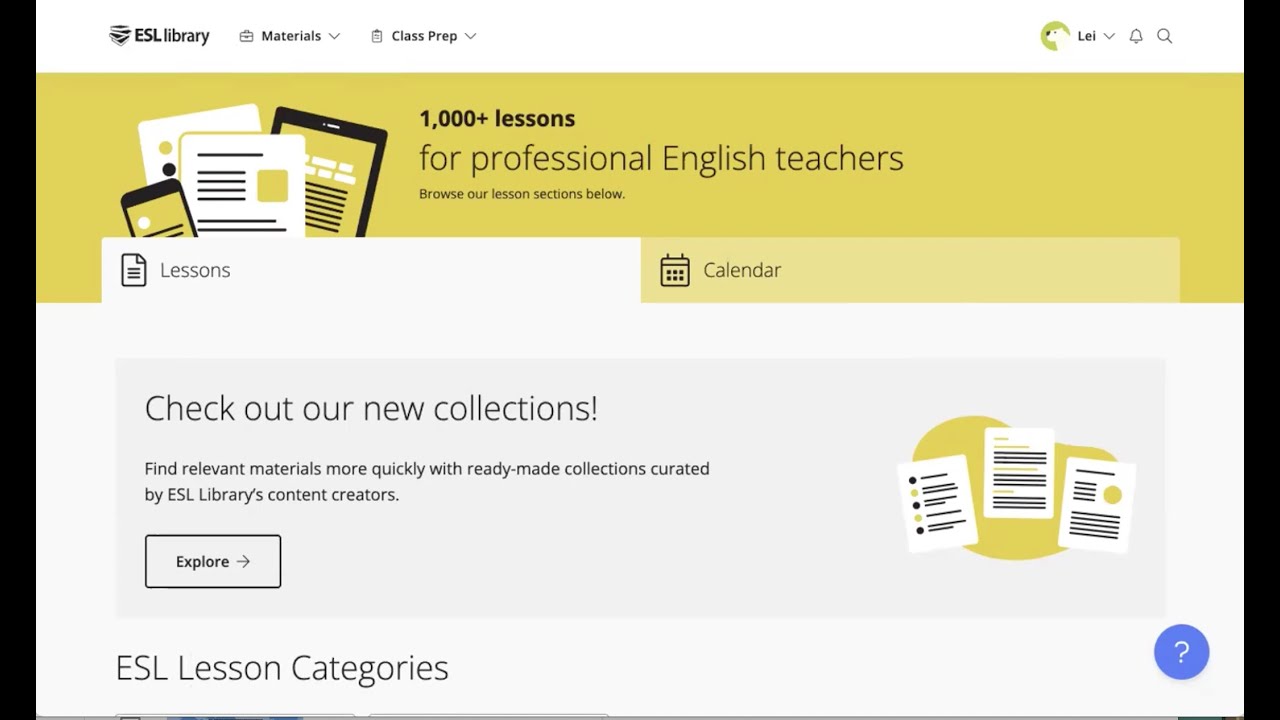Viewport: 1280px width, 720px height.
Task: Open the blue help question button
Action: tap(1181, 652)
